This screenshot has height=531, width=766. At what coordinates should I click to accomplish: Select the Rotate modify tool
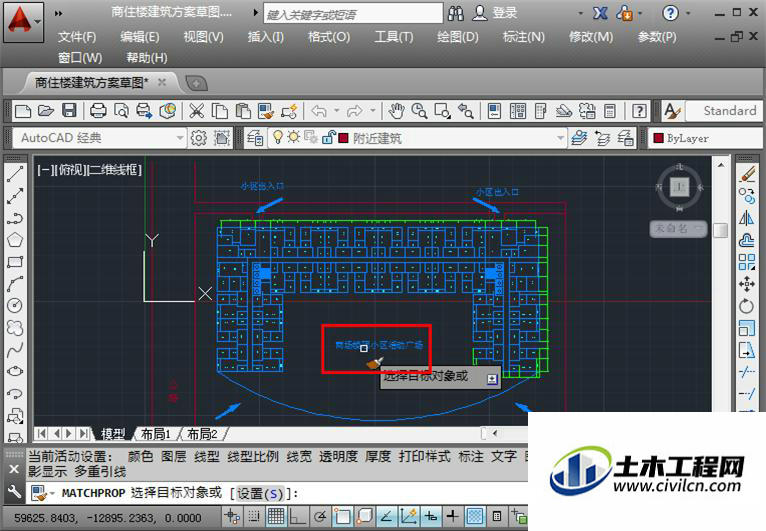(x=747, y=306)
